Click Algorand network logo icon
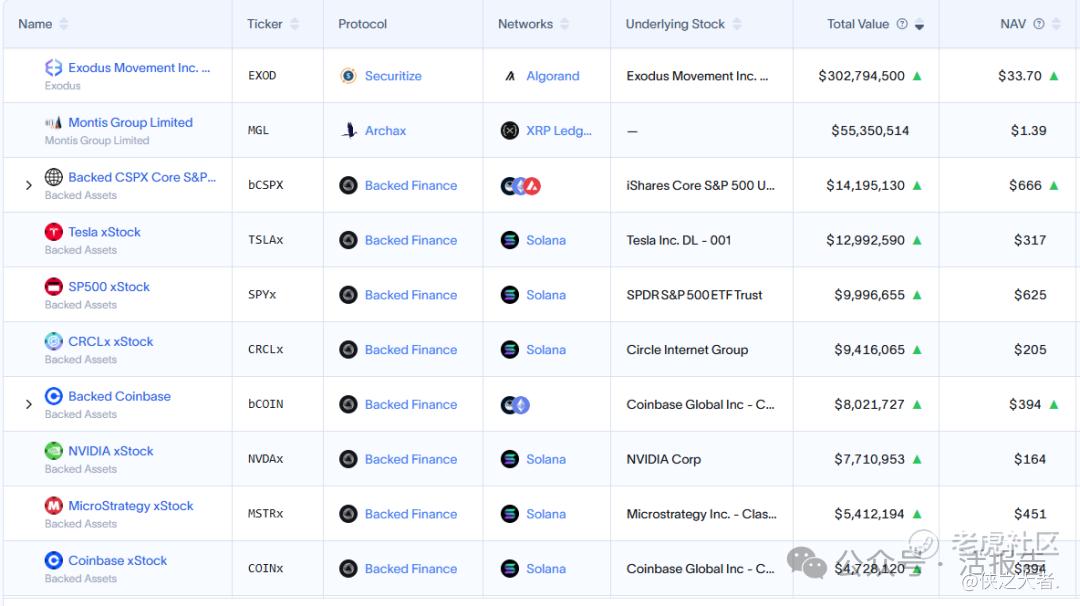This screenshot has height=606, width=1080. click(510, 76)
